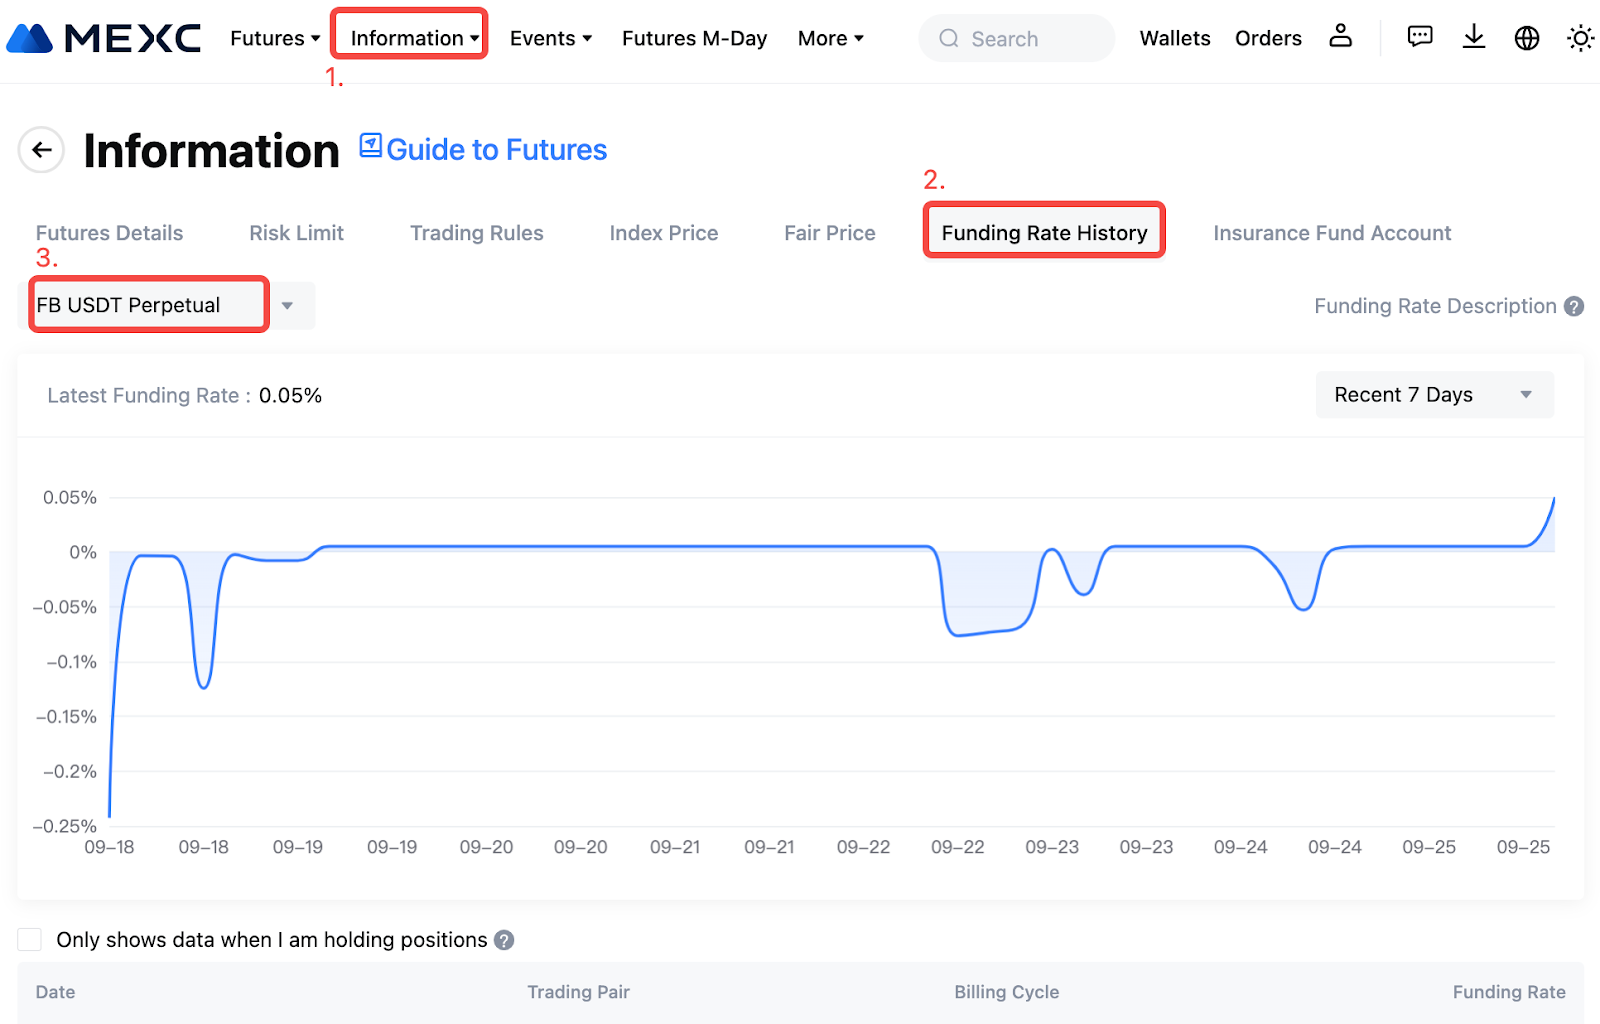Open the chat messages icon

1419,37
